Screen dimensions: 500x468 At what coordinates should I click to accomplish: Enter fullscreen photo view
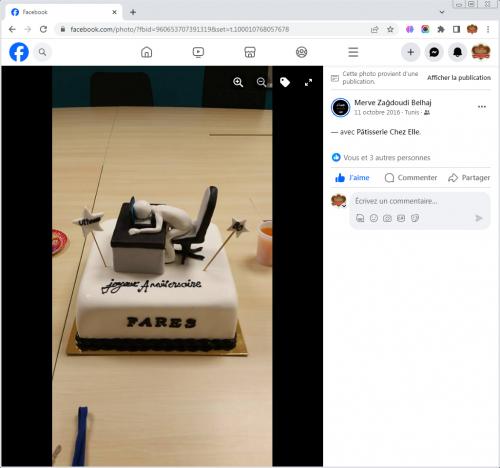tap(308, 82)
